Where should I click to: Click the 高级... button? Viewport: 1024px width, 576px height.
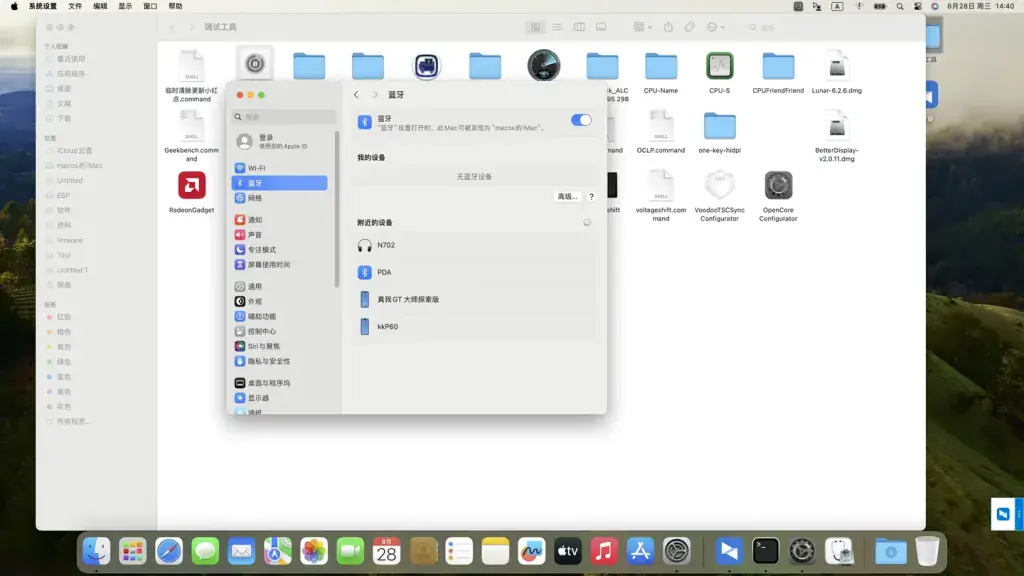coord(567,197)
